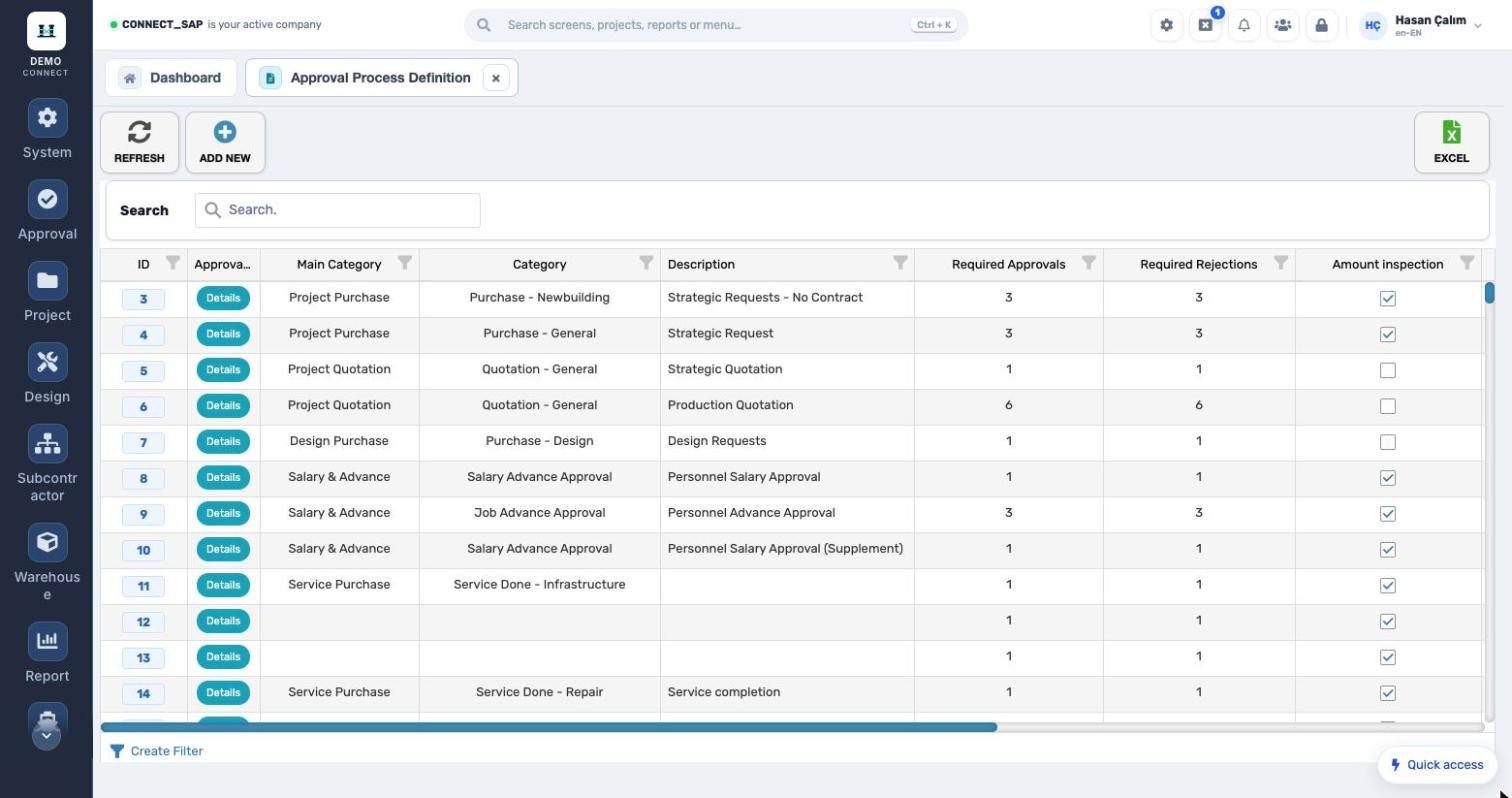
Task: Open the Design module in sidebar
Action: 47,374
